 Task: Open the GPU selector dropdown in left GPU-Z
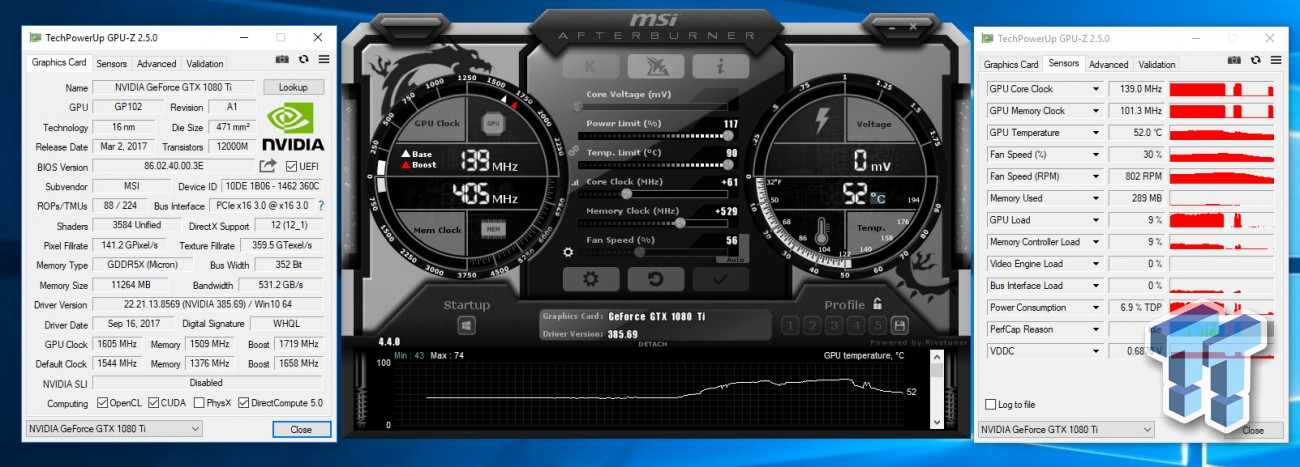(112, 429)
